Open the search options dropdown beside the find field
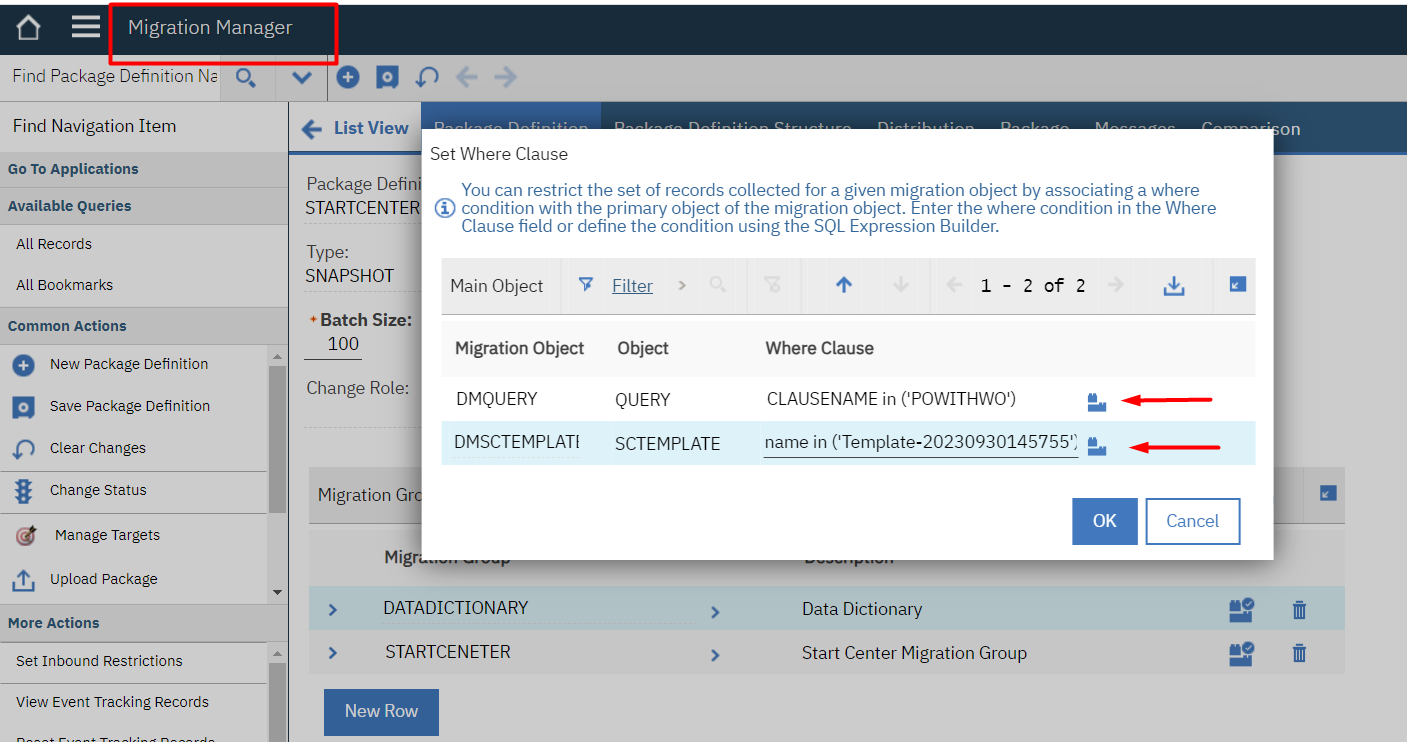Image resolution: width=1407 pixels, height=742 pixels. (x=301, y=76)
